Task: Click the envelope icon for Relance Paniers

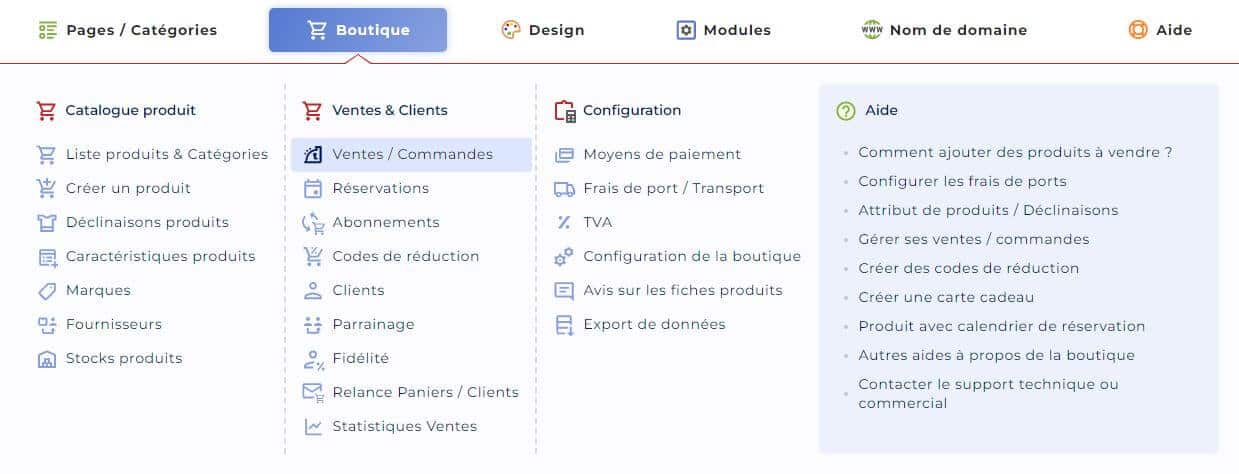Action: pos(313,392)
